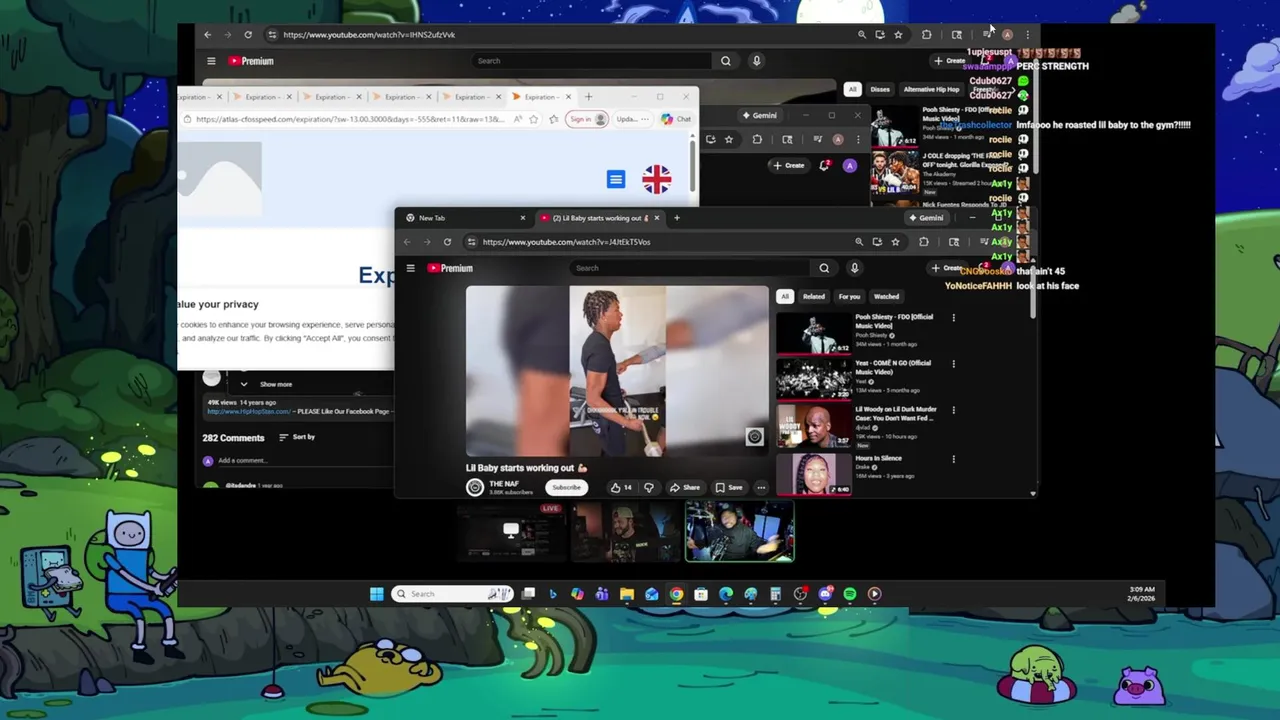Select the Related filter chip
1280x720 pixels.
click(x=814, y=296)
